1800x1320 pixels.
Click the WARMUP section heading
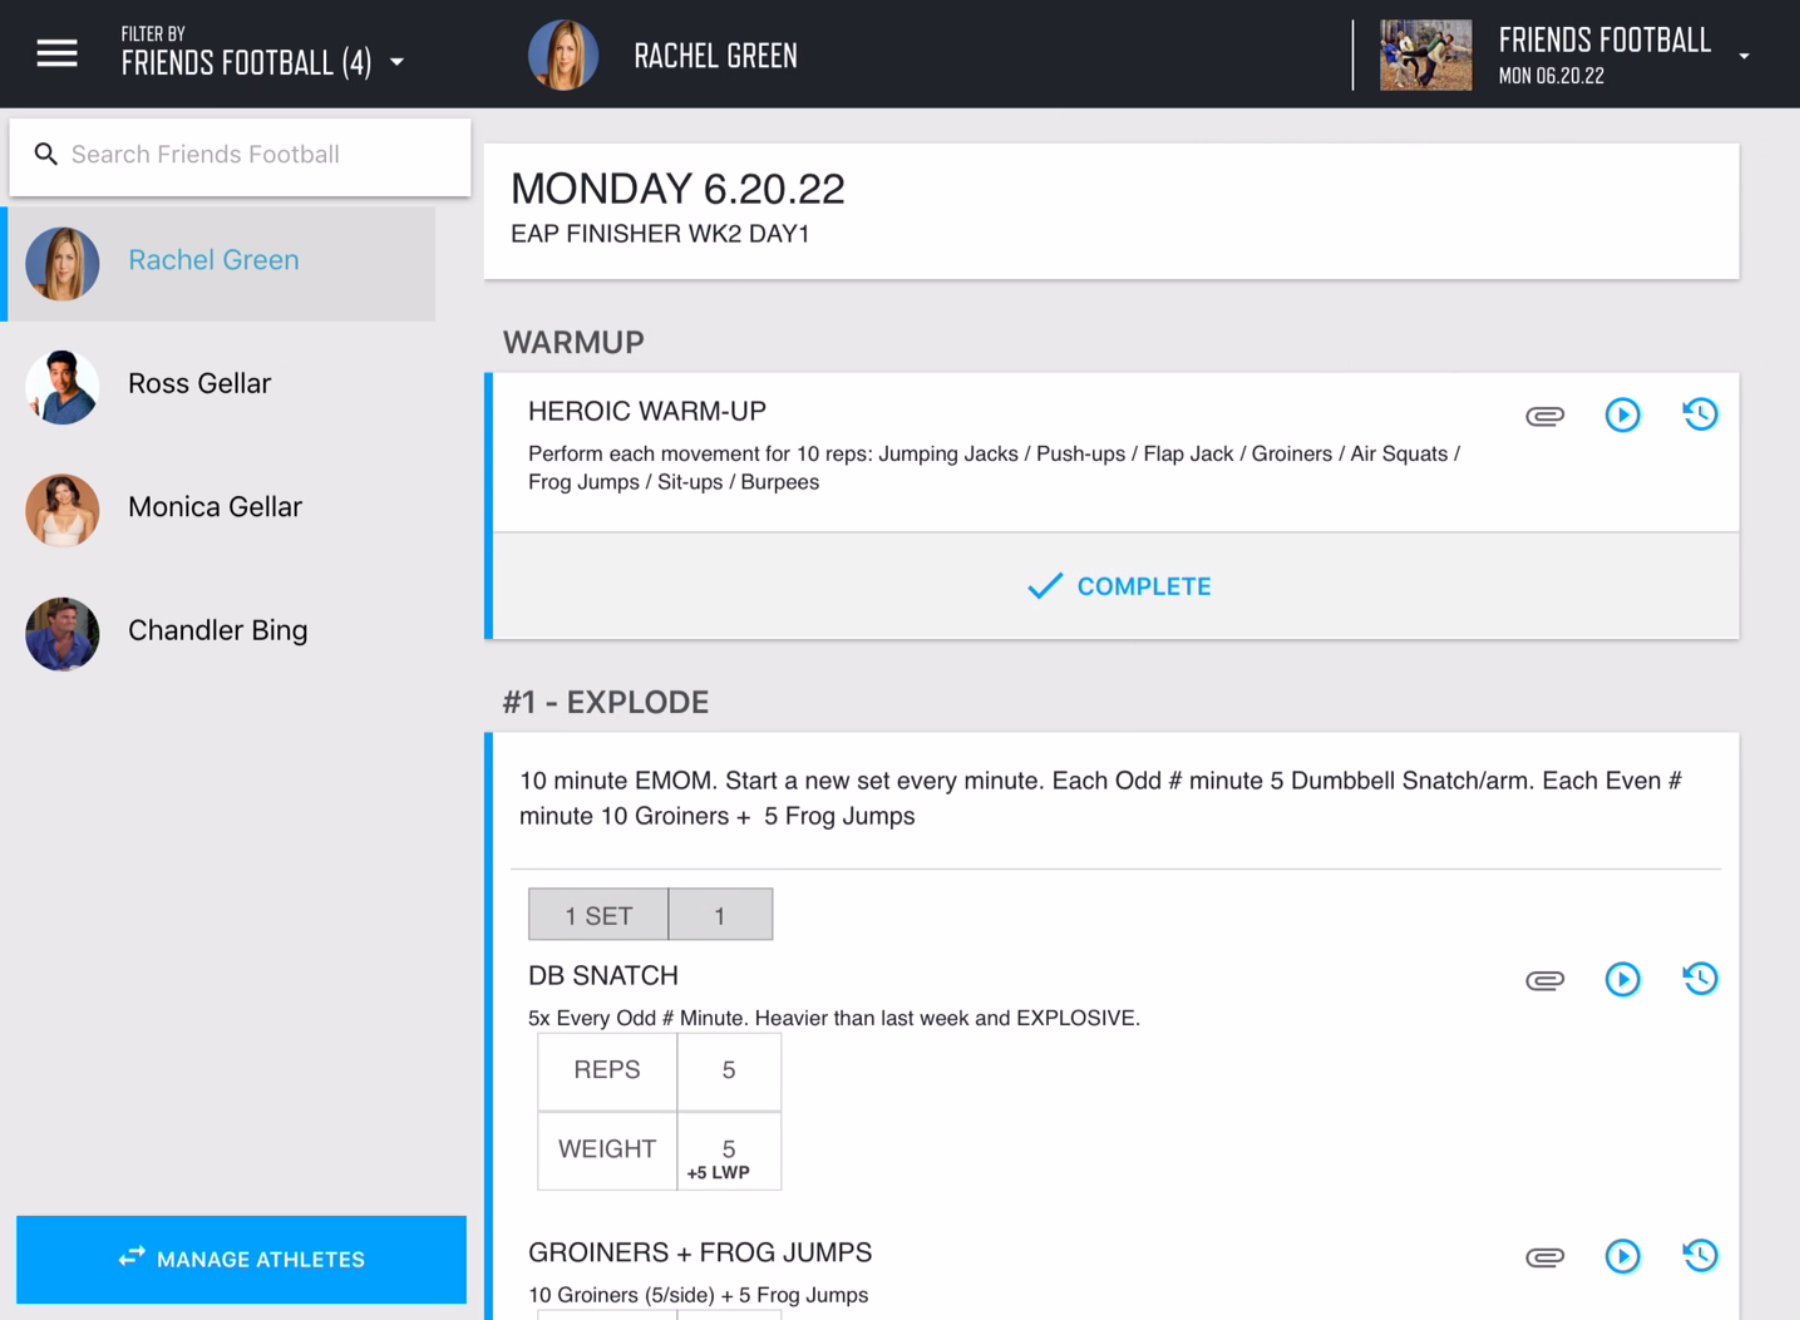point(574,343)
